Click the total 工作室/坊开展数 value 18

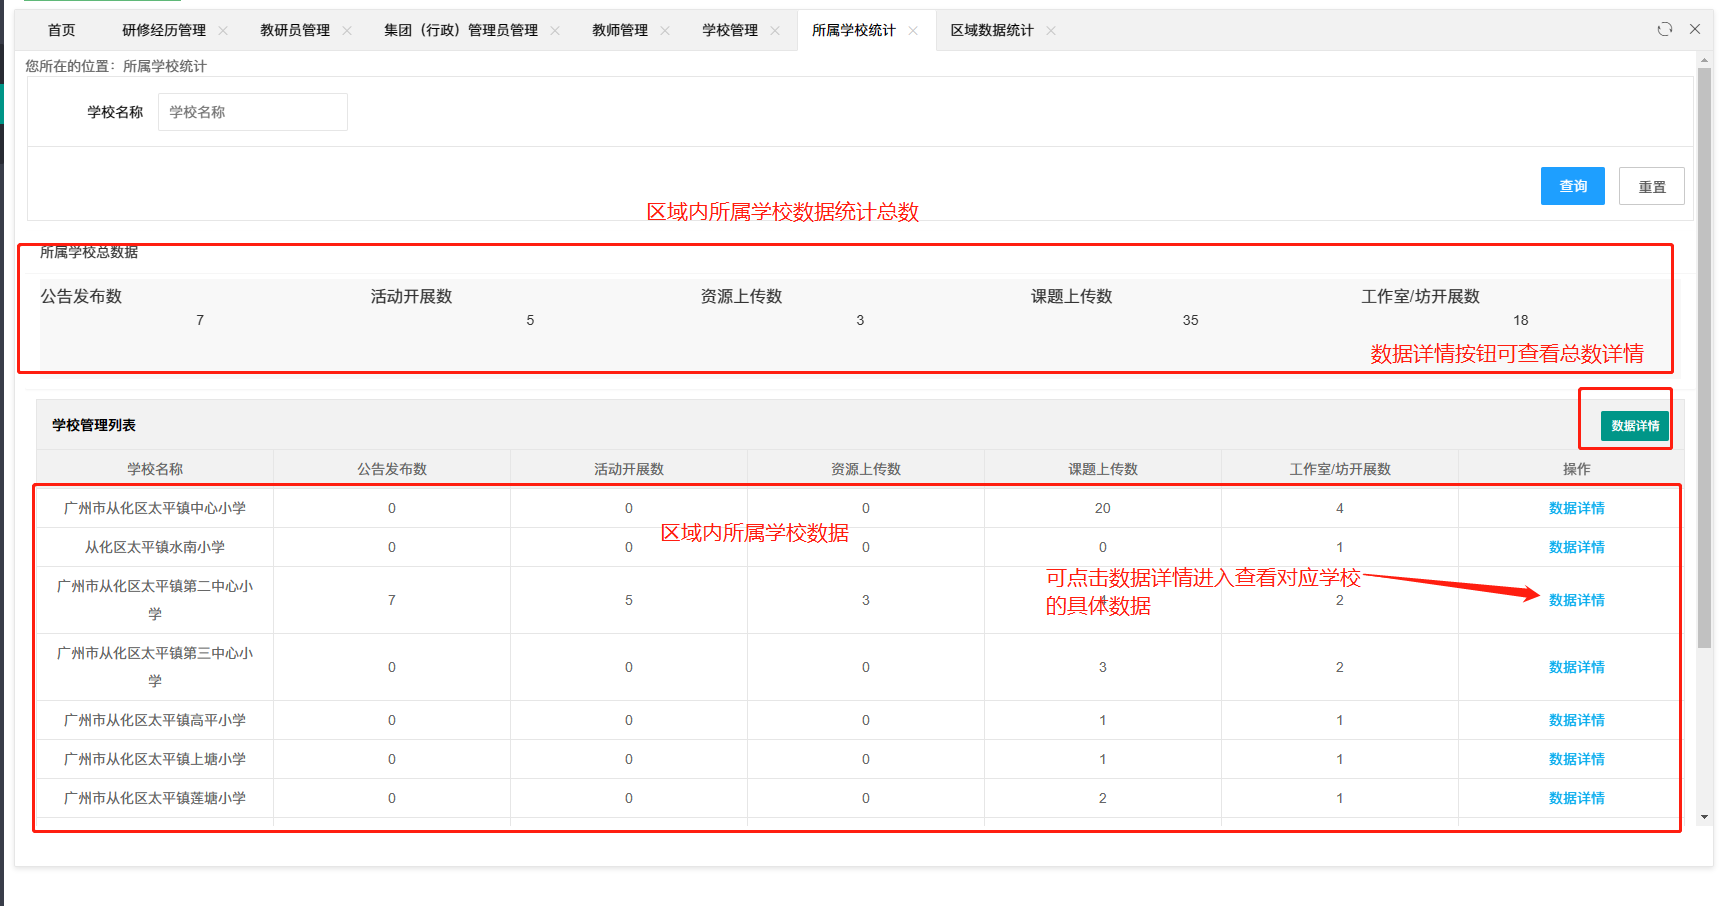(1521, 320)
